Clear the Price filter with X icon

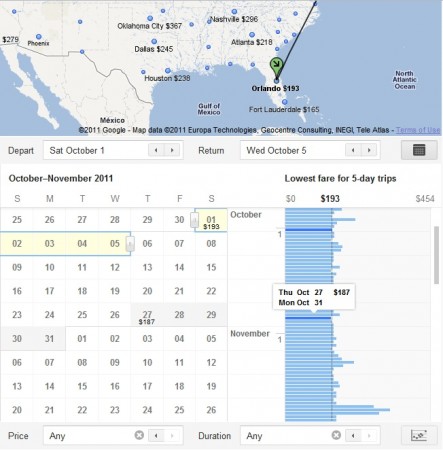139,435
